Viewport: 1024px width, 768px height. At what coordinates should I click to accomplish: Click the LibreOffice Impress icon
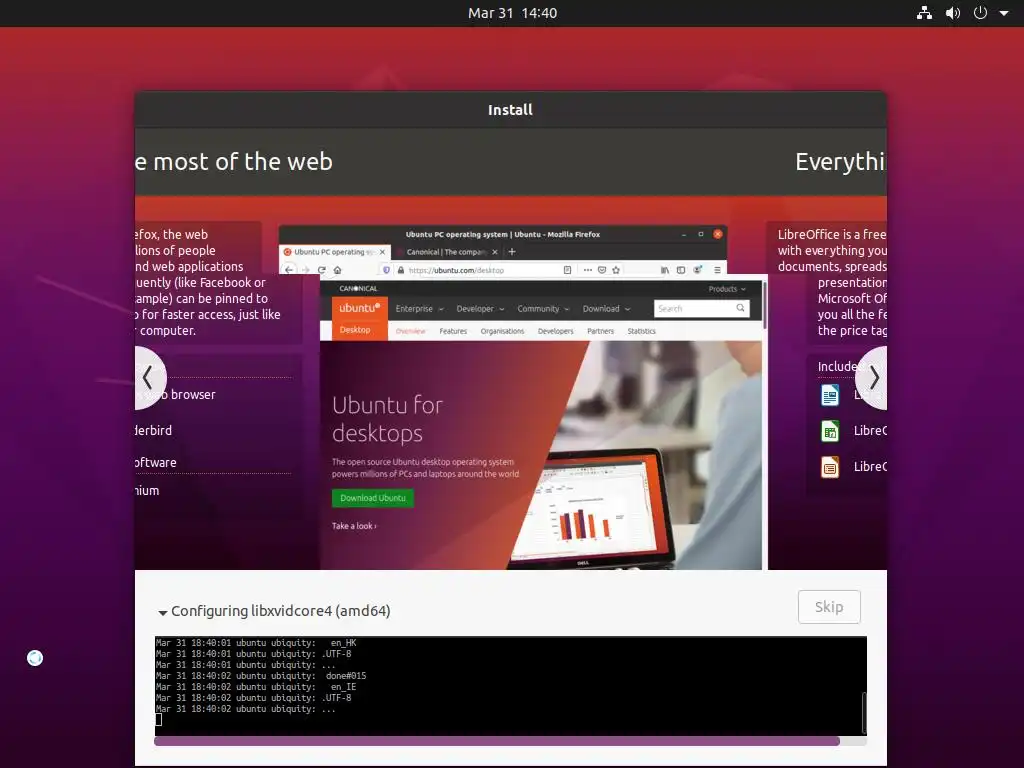[830, 467]
